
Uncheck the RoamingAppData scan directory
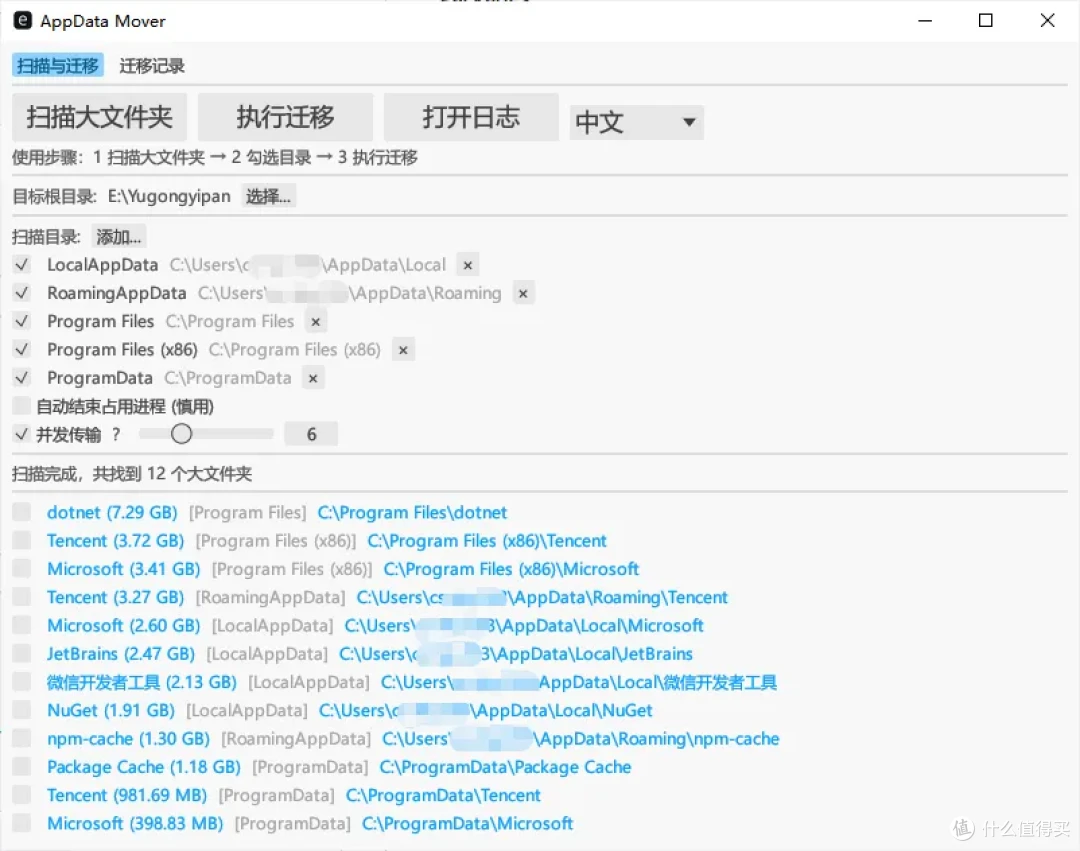pos(22,293)
